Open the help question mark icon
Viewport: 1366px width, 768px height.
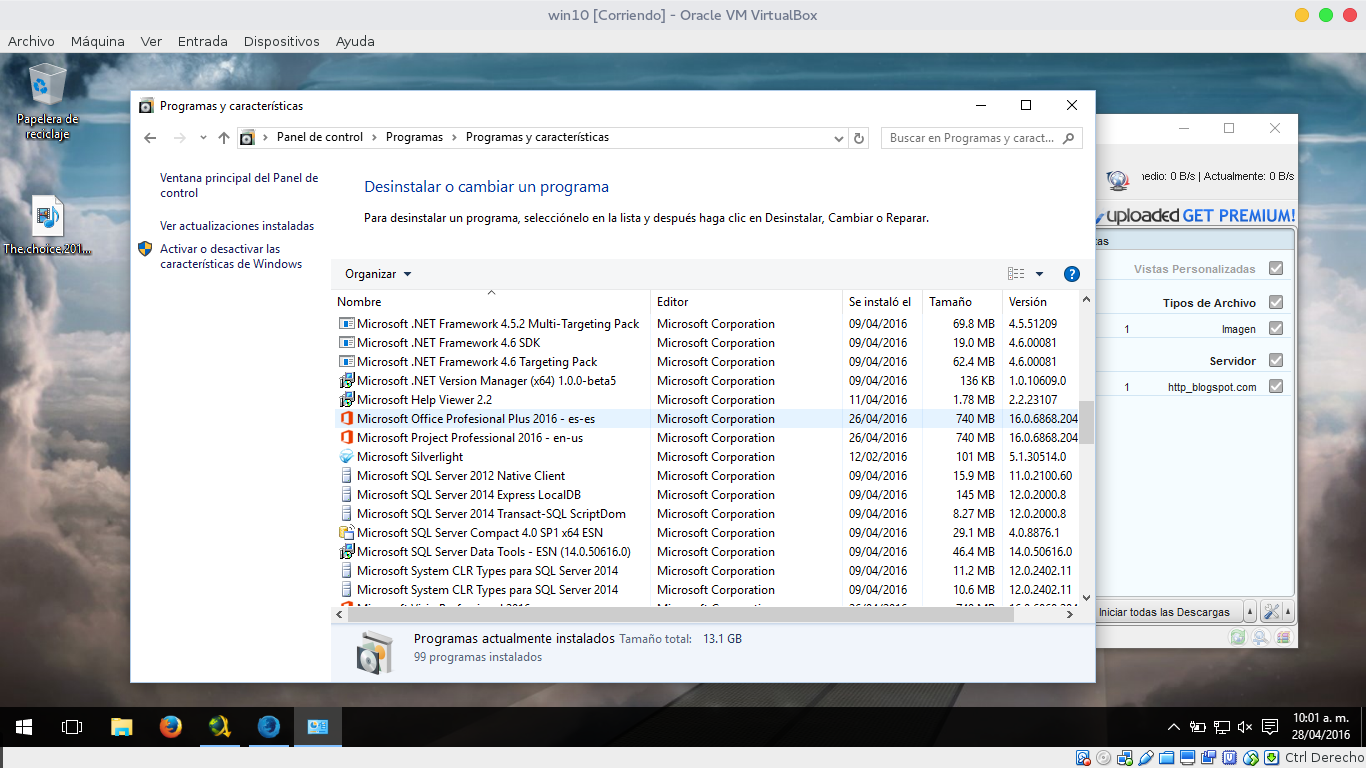(x=1072, y=274)
